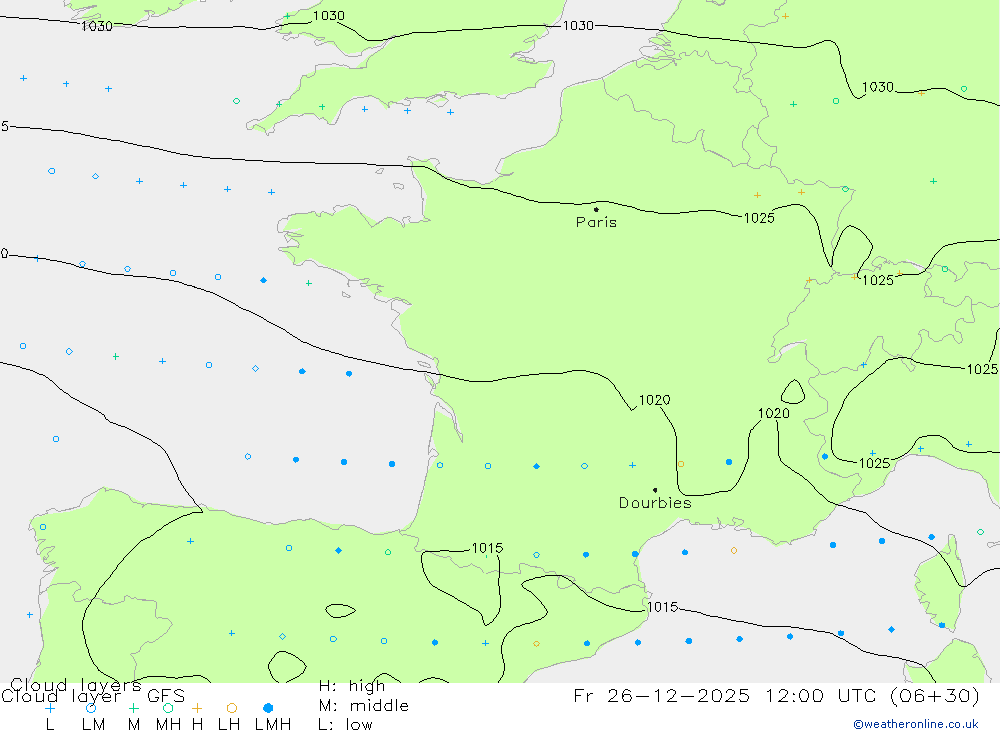
Task: Click the 'MH' legend label text
Action: click(x=168, y=725)
